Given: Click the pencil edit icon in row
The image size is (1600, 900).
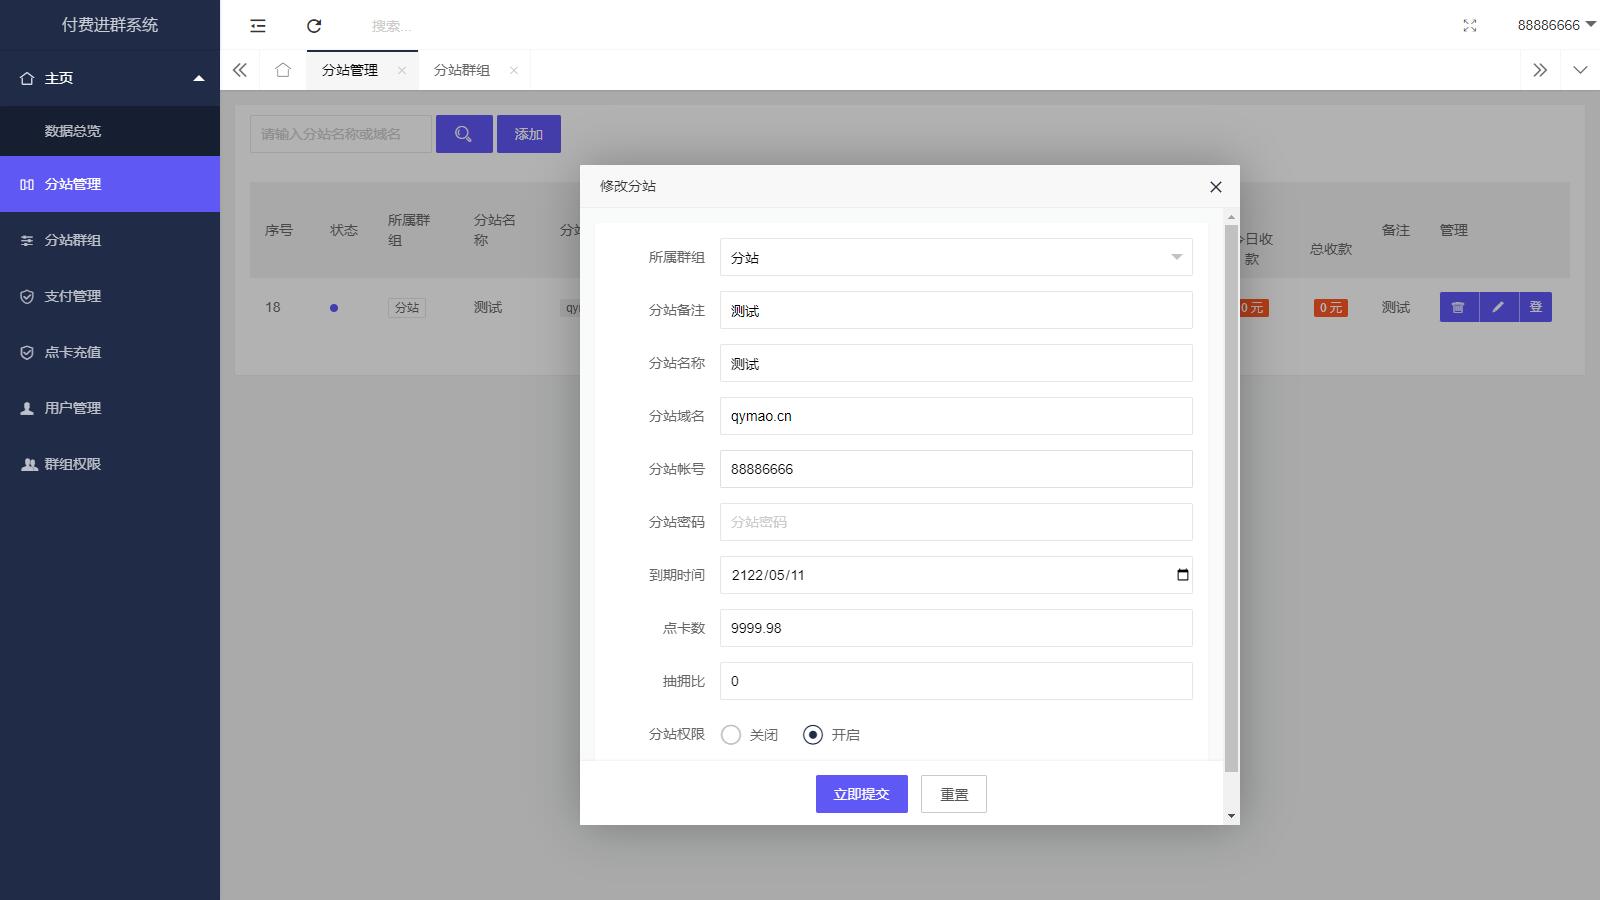Looking at the screenshot, I should tap(1498, 307).
